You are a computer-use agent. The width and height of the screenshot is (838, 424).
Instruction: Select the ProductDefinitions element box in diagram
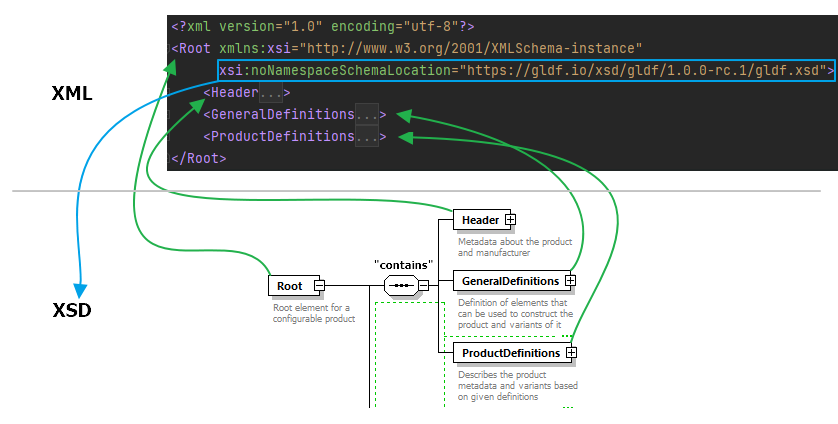511,353
